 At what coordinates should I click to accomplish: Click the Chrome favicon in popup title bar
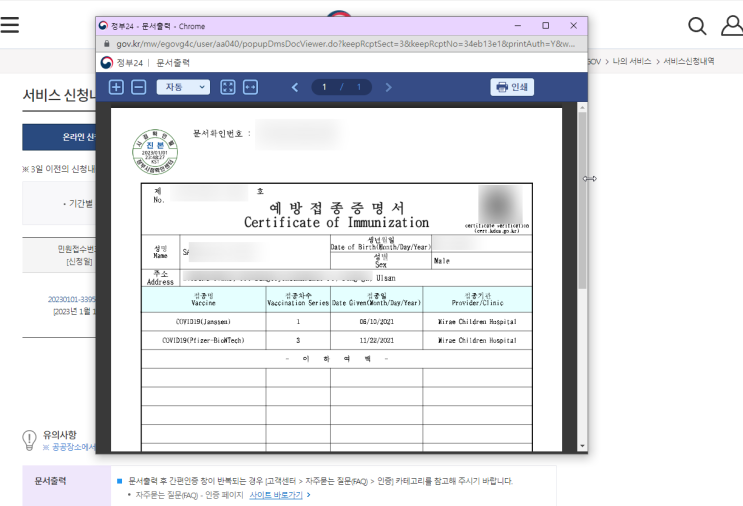(x=103, y=26)
